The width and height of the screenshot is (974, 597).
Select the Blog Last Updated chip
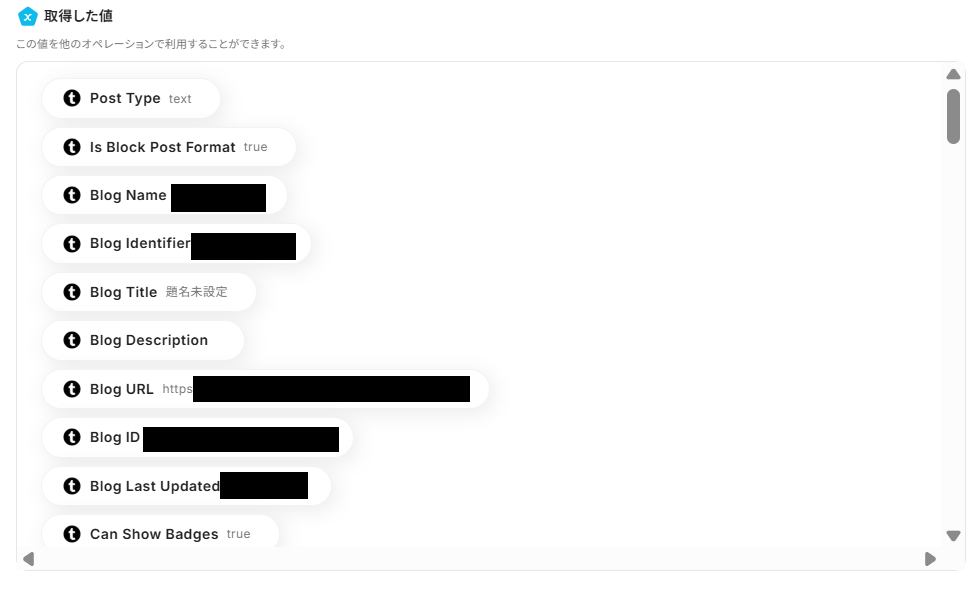coord(186,486)
